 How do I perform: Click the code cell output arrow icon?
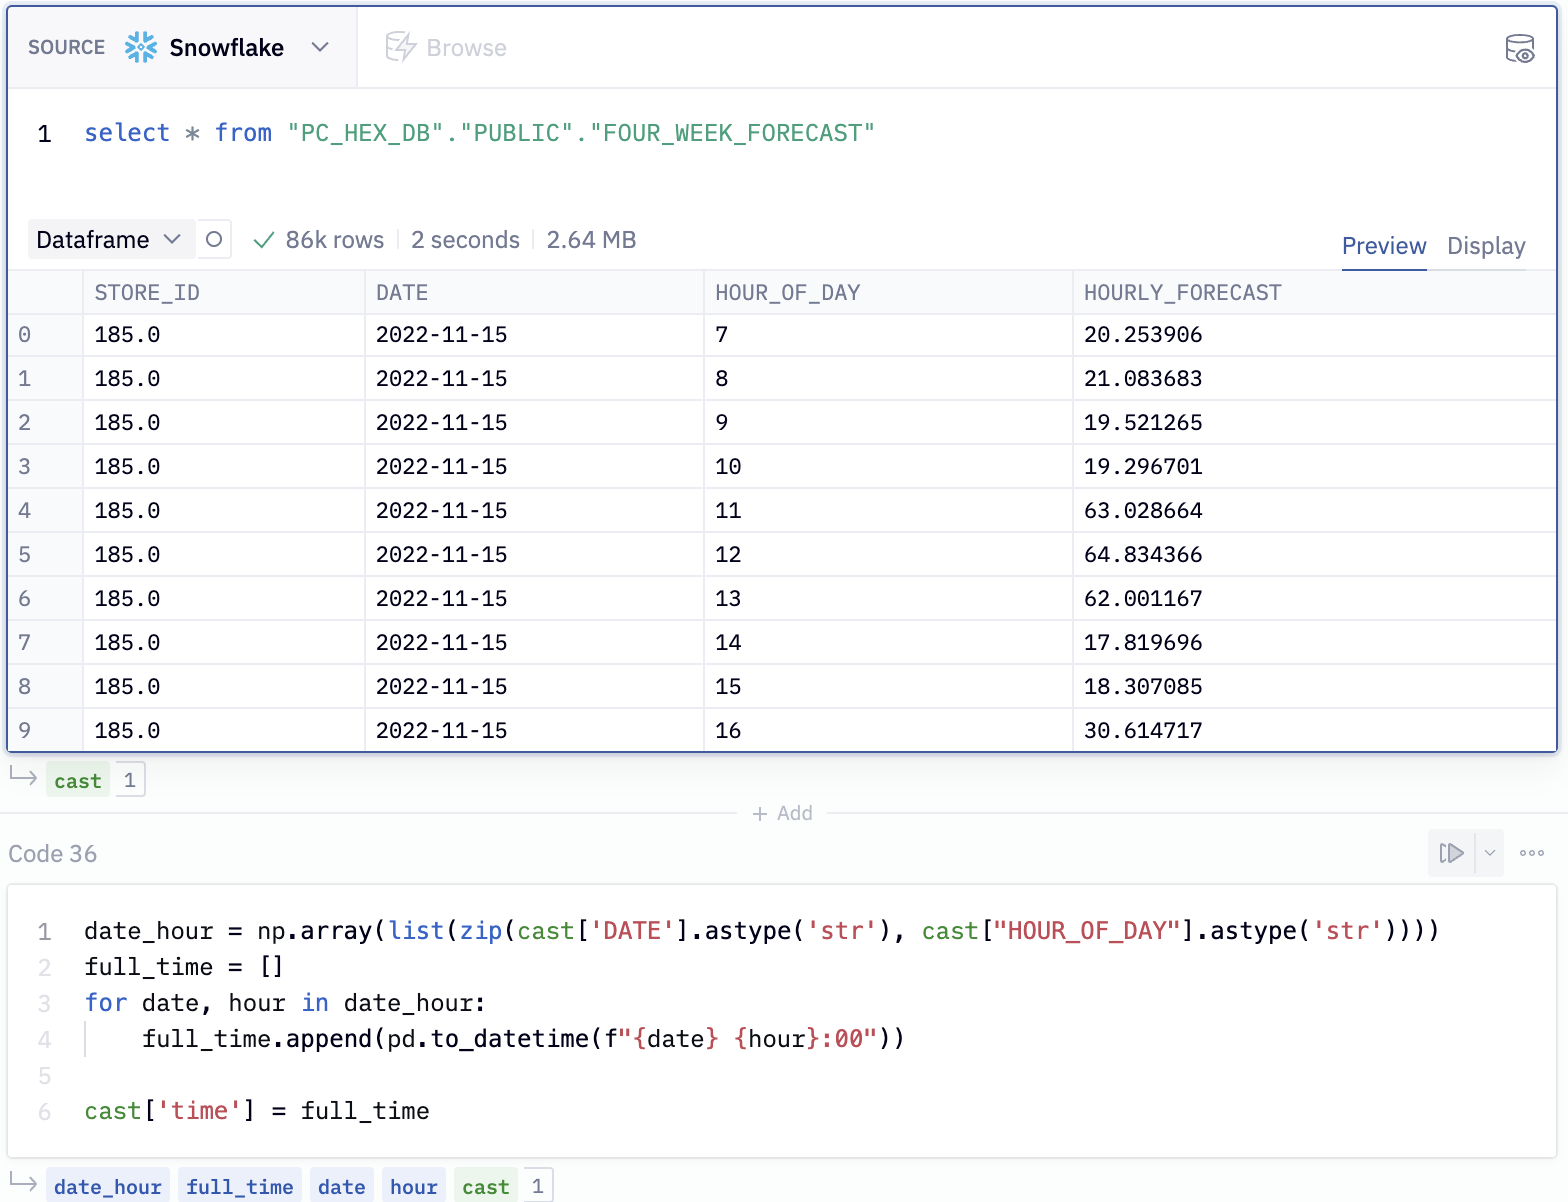(x=23, y=1183)
